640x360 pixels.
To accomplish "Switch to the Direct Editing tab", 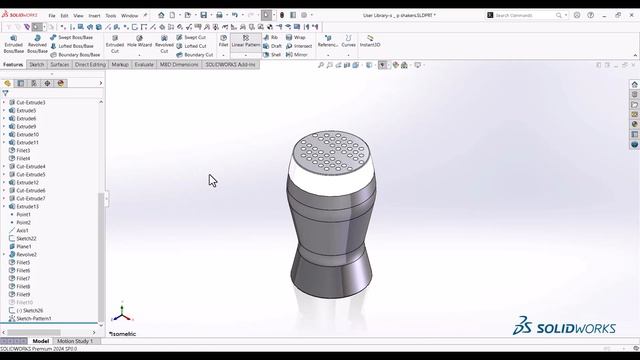I will (90, 64).
